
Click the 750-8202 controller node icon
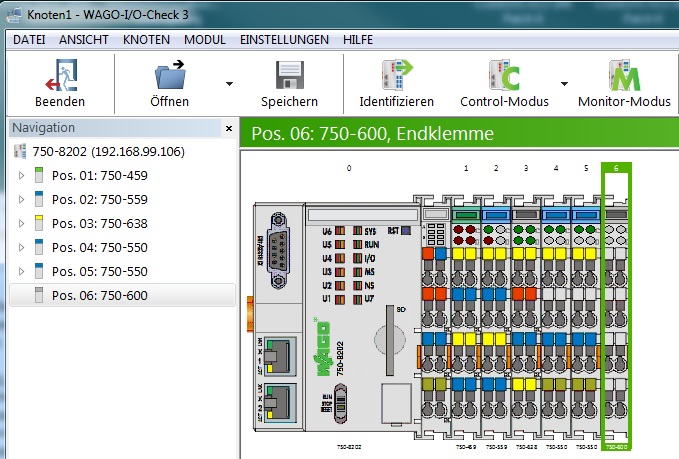coord(20,152)
